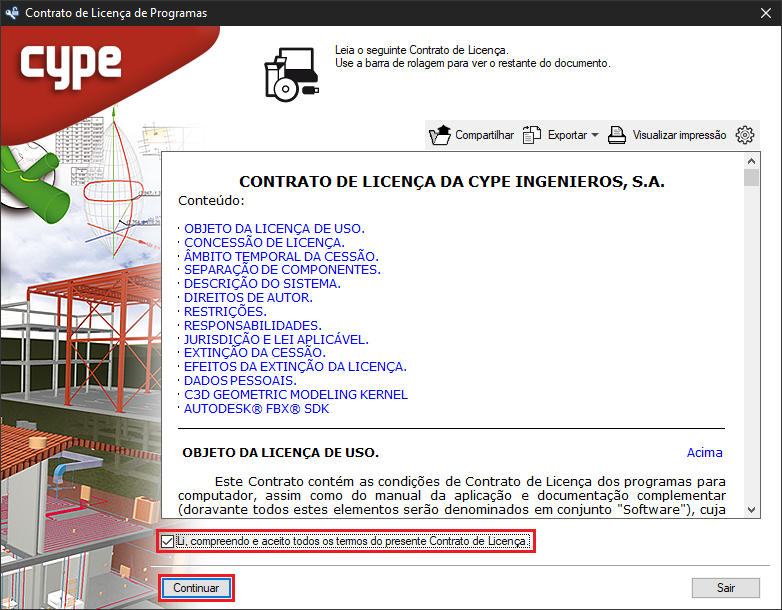782x610 pixels.
Task: Open the Exportar dropdown arrow
Action: pos(594,135)
